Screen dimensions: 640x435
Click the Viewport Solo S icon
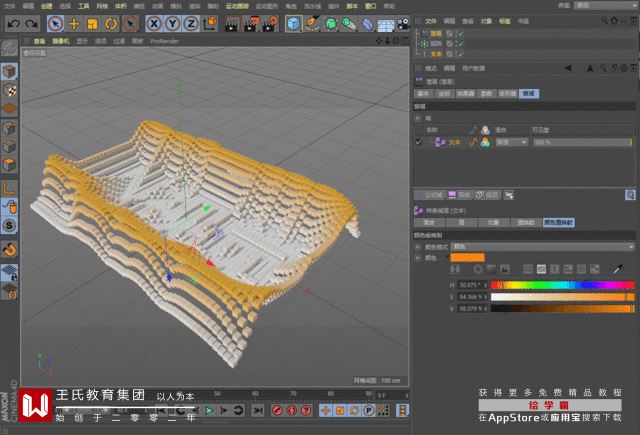click(x=9, y=225)
